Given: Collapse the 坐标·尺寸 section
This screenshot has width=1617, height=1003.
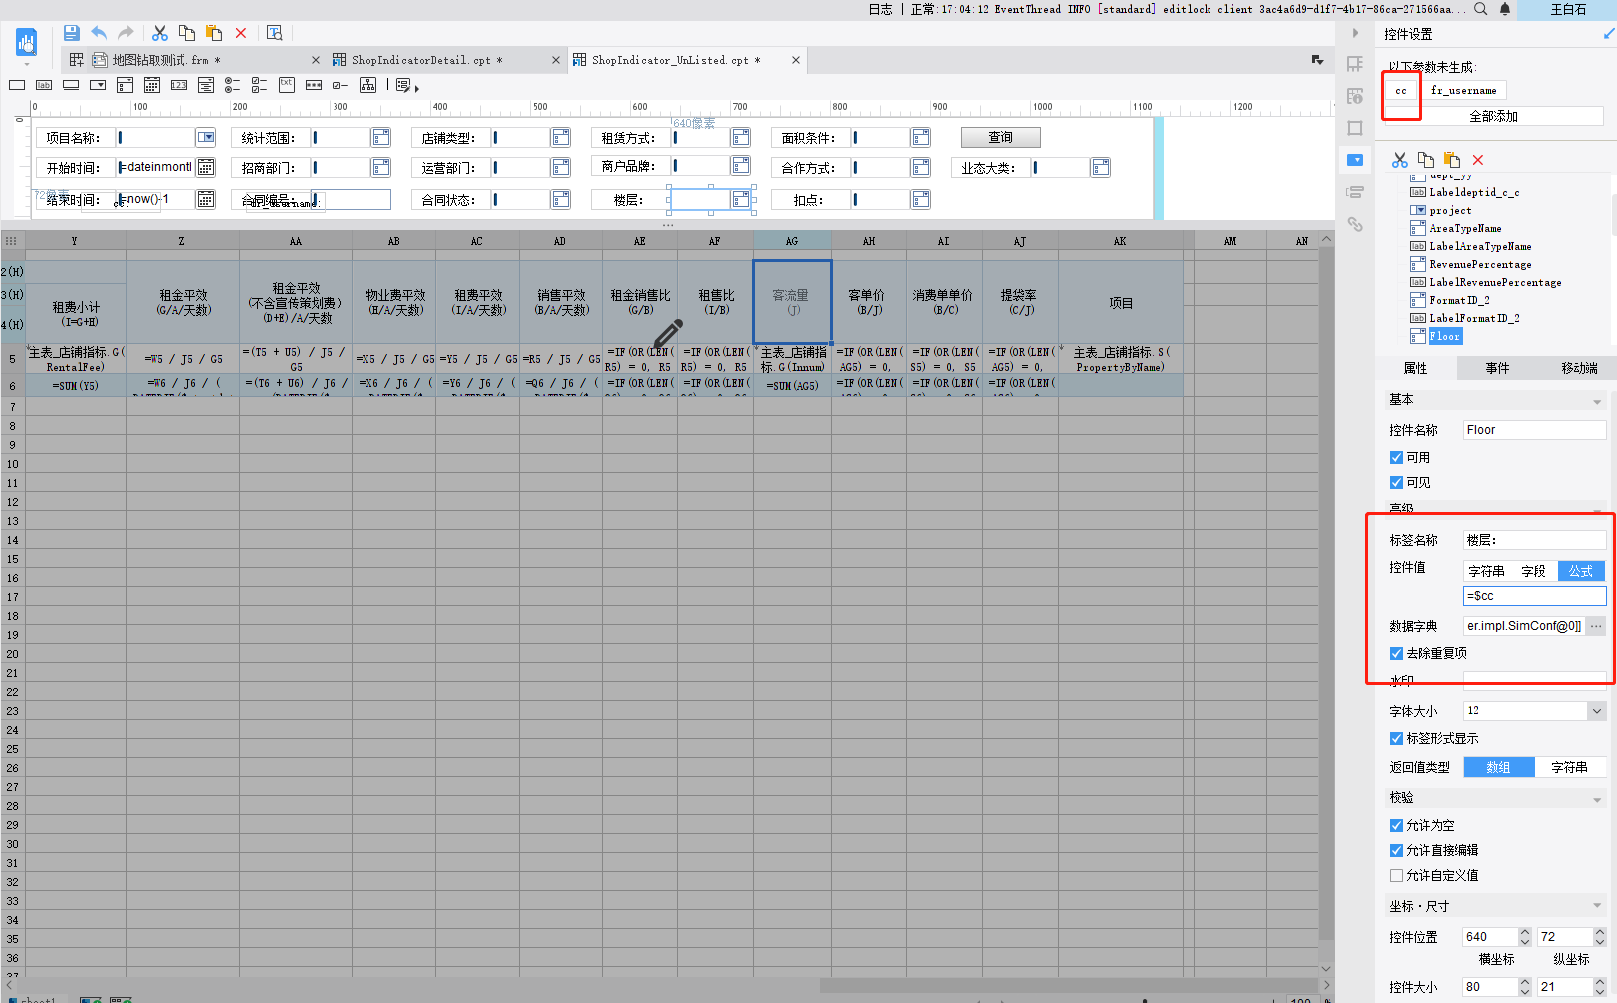Looking at the screenshot, I should tap(1596, 906).
